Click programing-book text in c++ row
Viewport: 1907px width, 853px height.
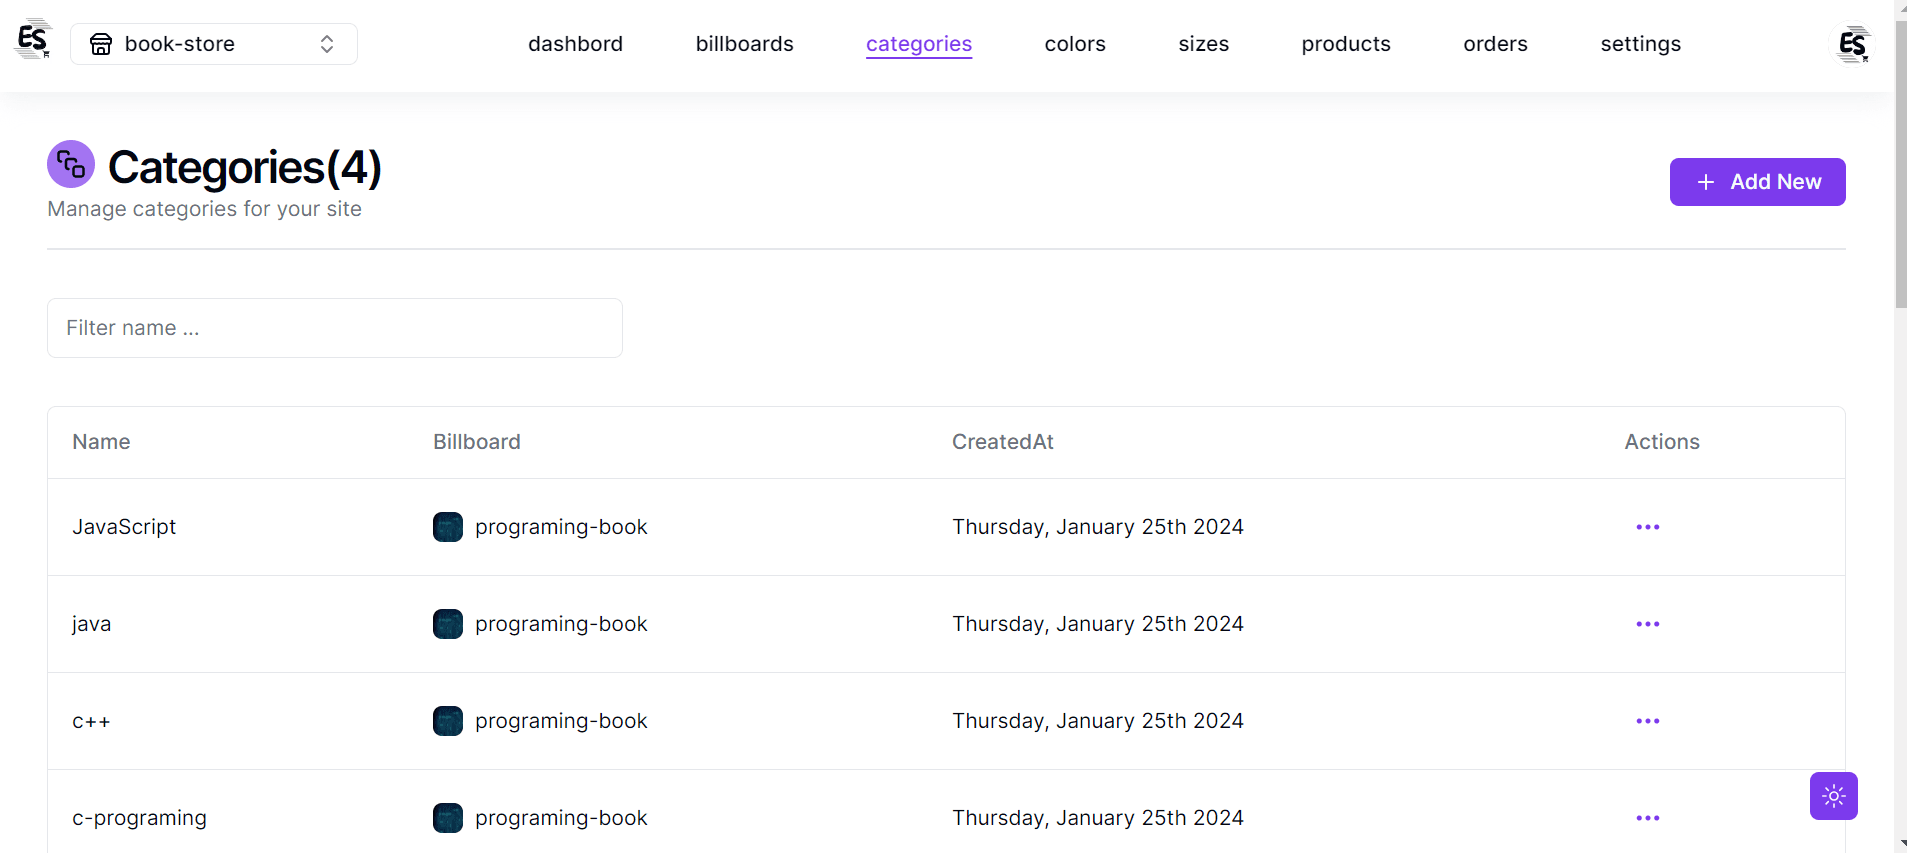[561, 721]
